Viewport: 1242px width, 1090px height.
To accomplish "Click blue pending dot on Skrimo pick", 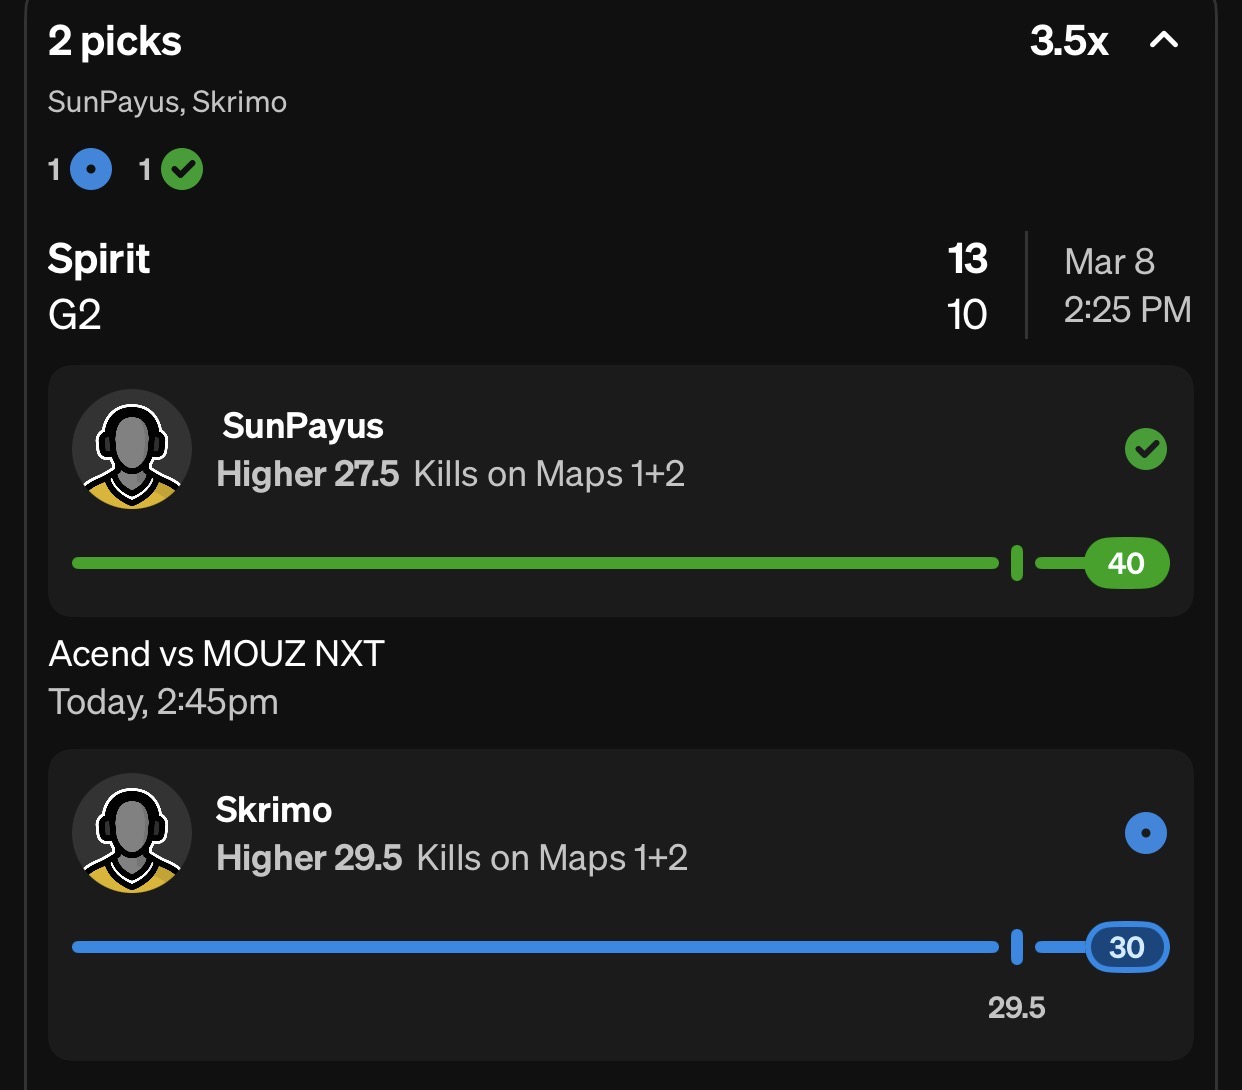I will pos(1146,833).
